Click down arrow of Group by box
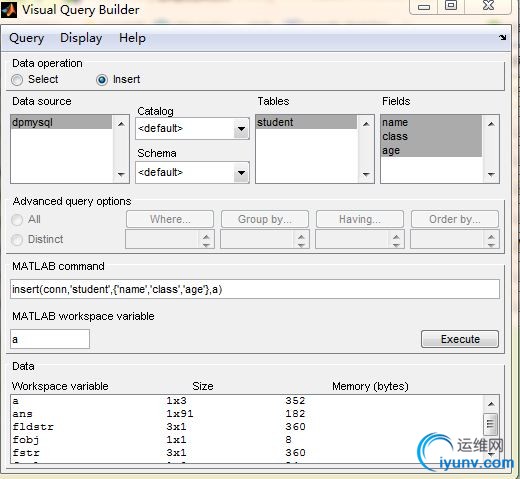 coord(301,245)
